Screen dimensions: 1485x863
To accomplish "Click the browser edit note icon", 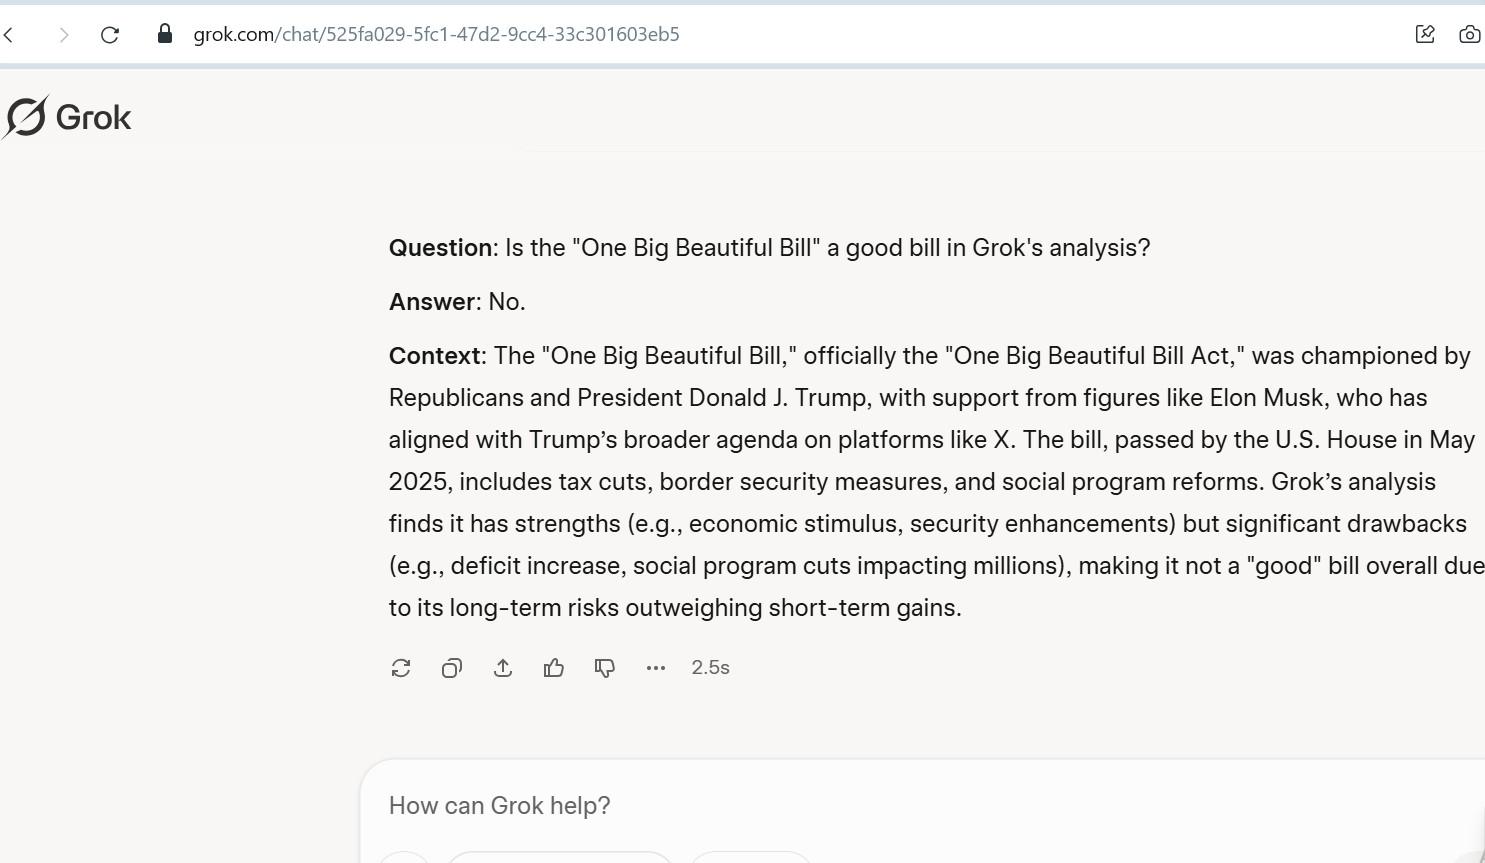I will point(1425,34).
